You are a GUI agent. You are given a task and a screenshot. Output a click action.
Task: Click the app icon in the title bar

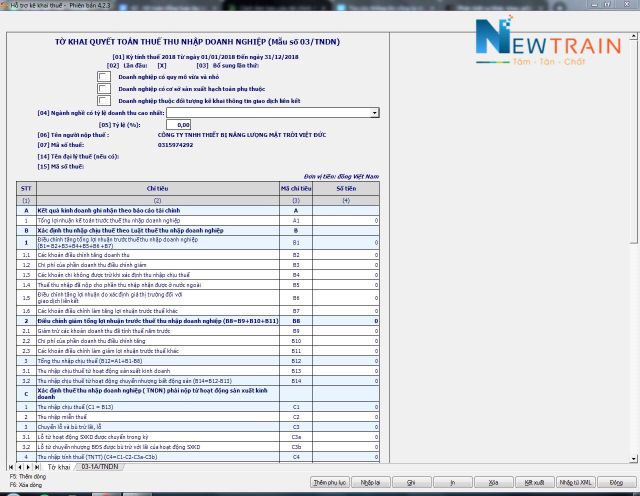pyautogui.click(x=4, y=5)
